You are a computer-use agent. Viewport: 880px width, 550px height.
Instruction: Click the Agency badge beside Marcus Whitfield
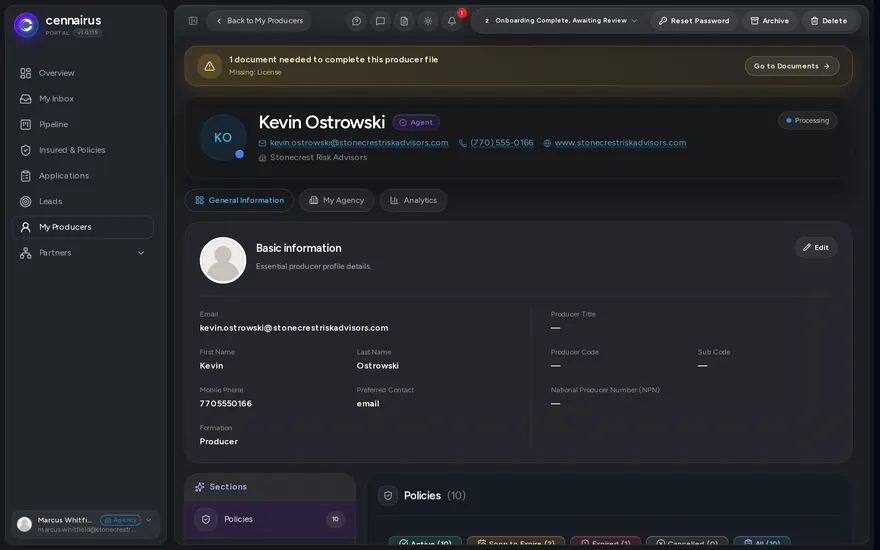pyautogui.click(x=120, y=520)
